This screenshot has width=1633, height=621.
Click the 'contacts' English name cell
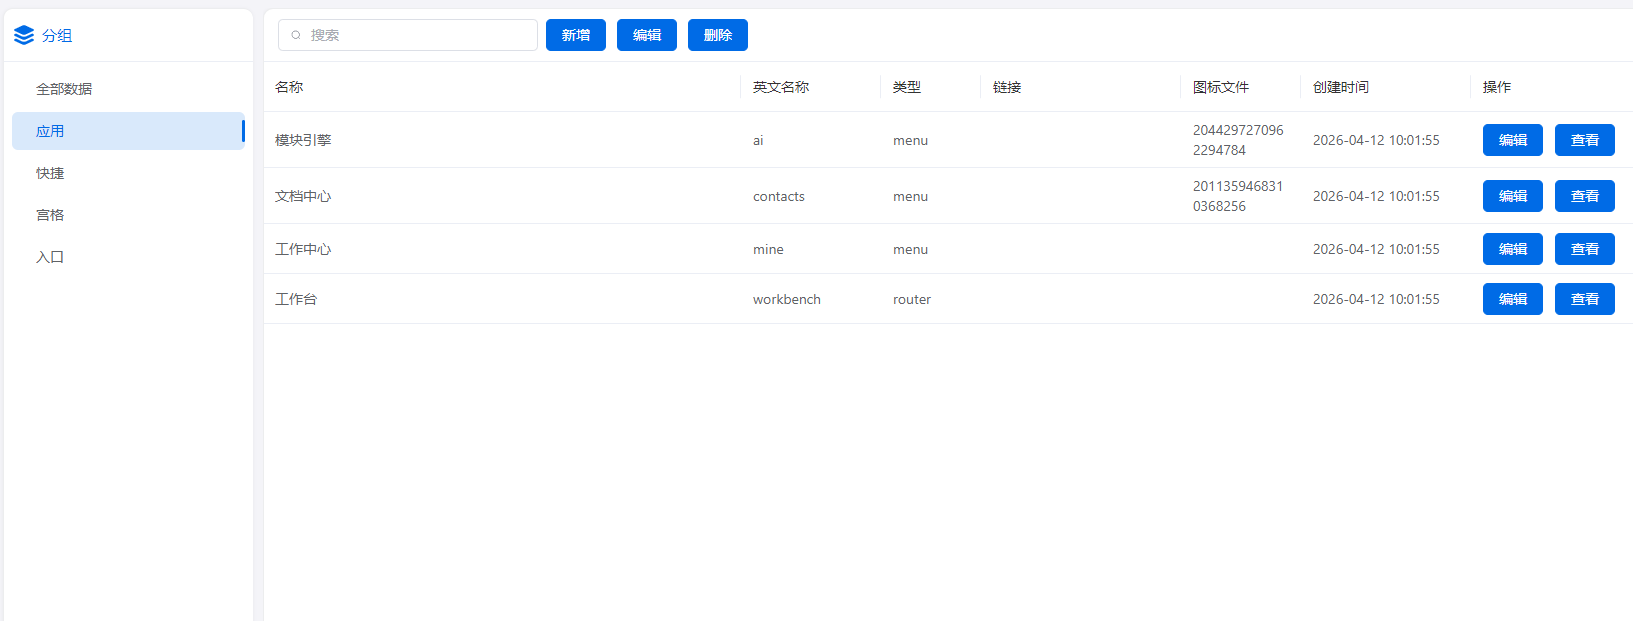(x=779, y=196)
